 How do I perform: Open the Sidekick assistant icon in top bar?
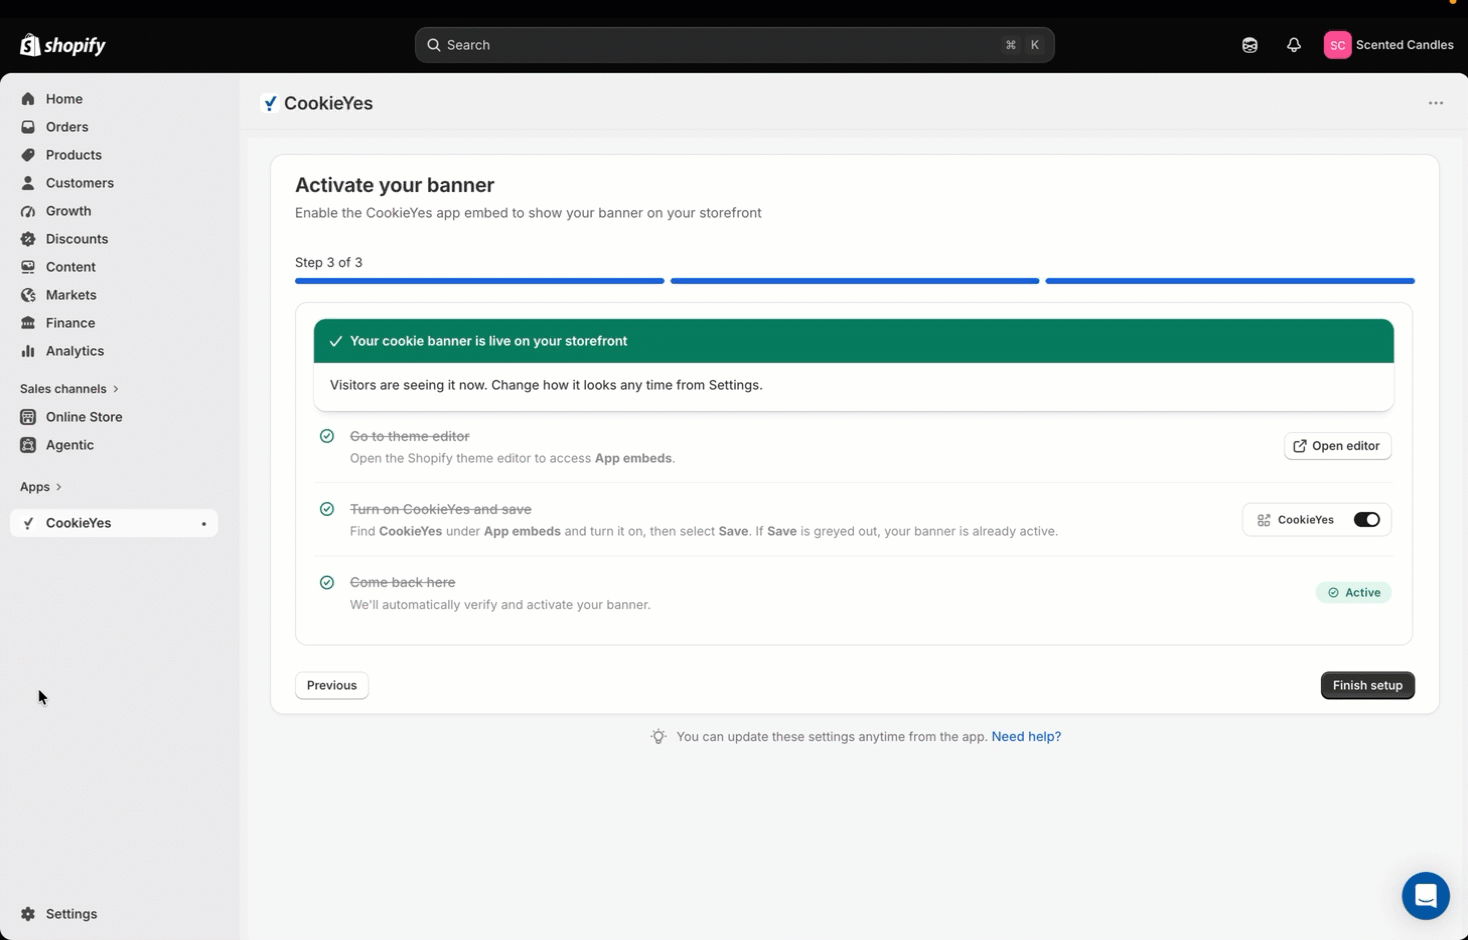pos(1250,45)
